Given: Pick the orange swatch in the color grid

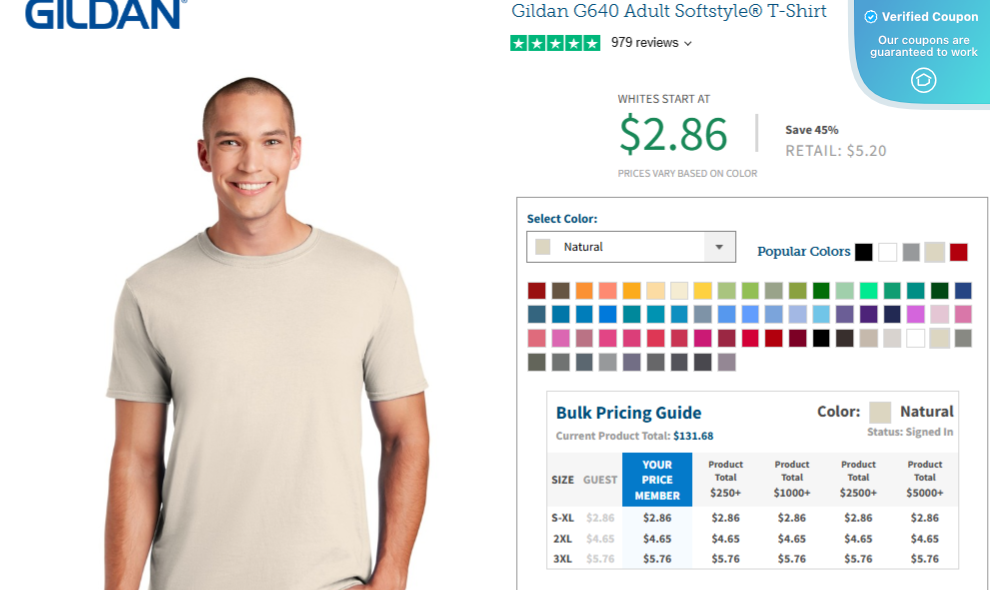Looking at the screenshot, I should point(584,290).
